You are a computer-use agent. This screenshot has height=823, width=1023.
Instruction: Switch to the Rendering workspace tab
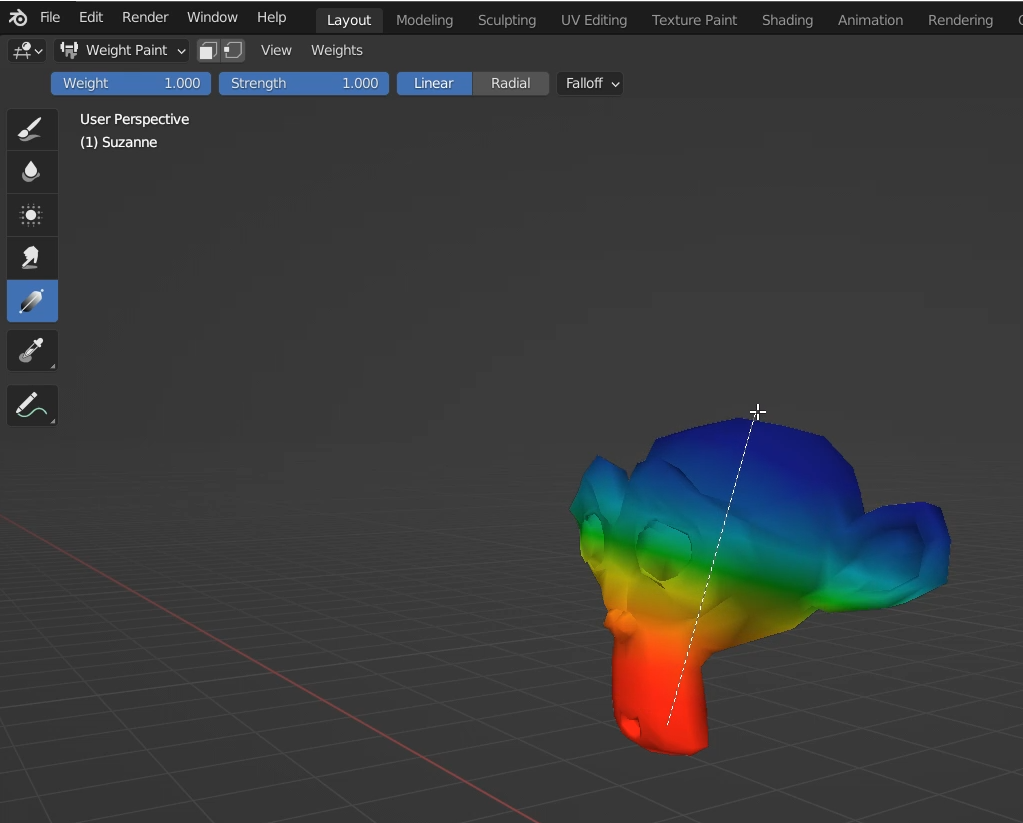pos(960,20)
